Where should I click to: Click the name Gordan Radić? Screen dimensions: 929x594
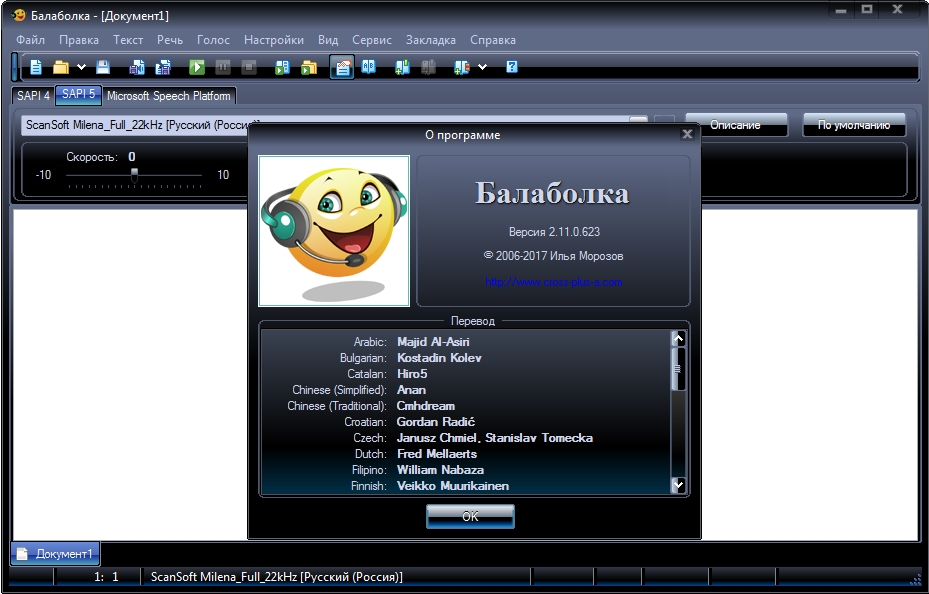coord(436,422)
